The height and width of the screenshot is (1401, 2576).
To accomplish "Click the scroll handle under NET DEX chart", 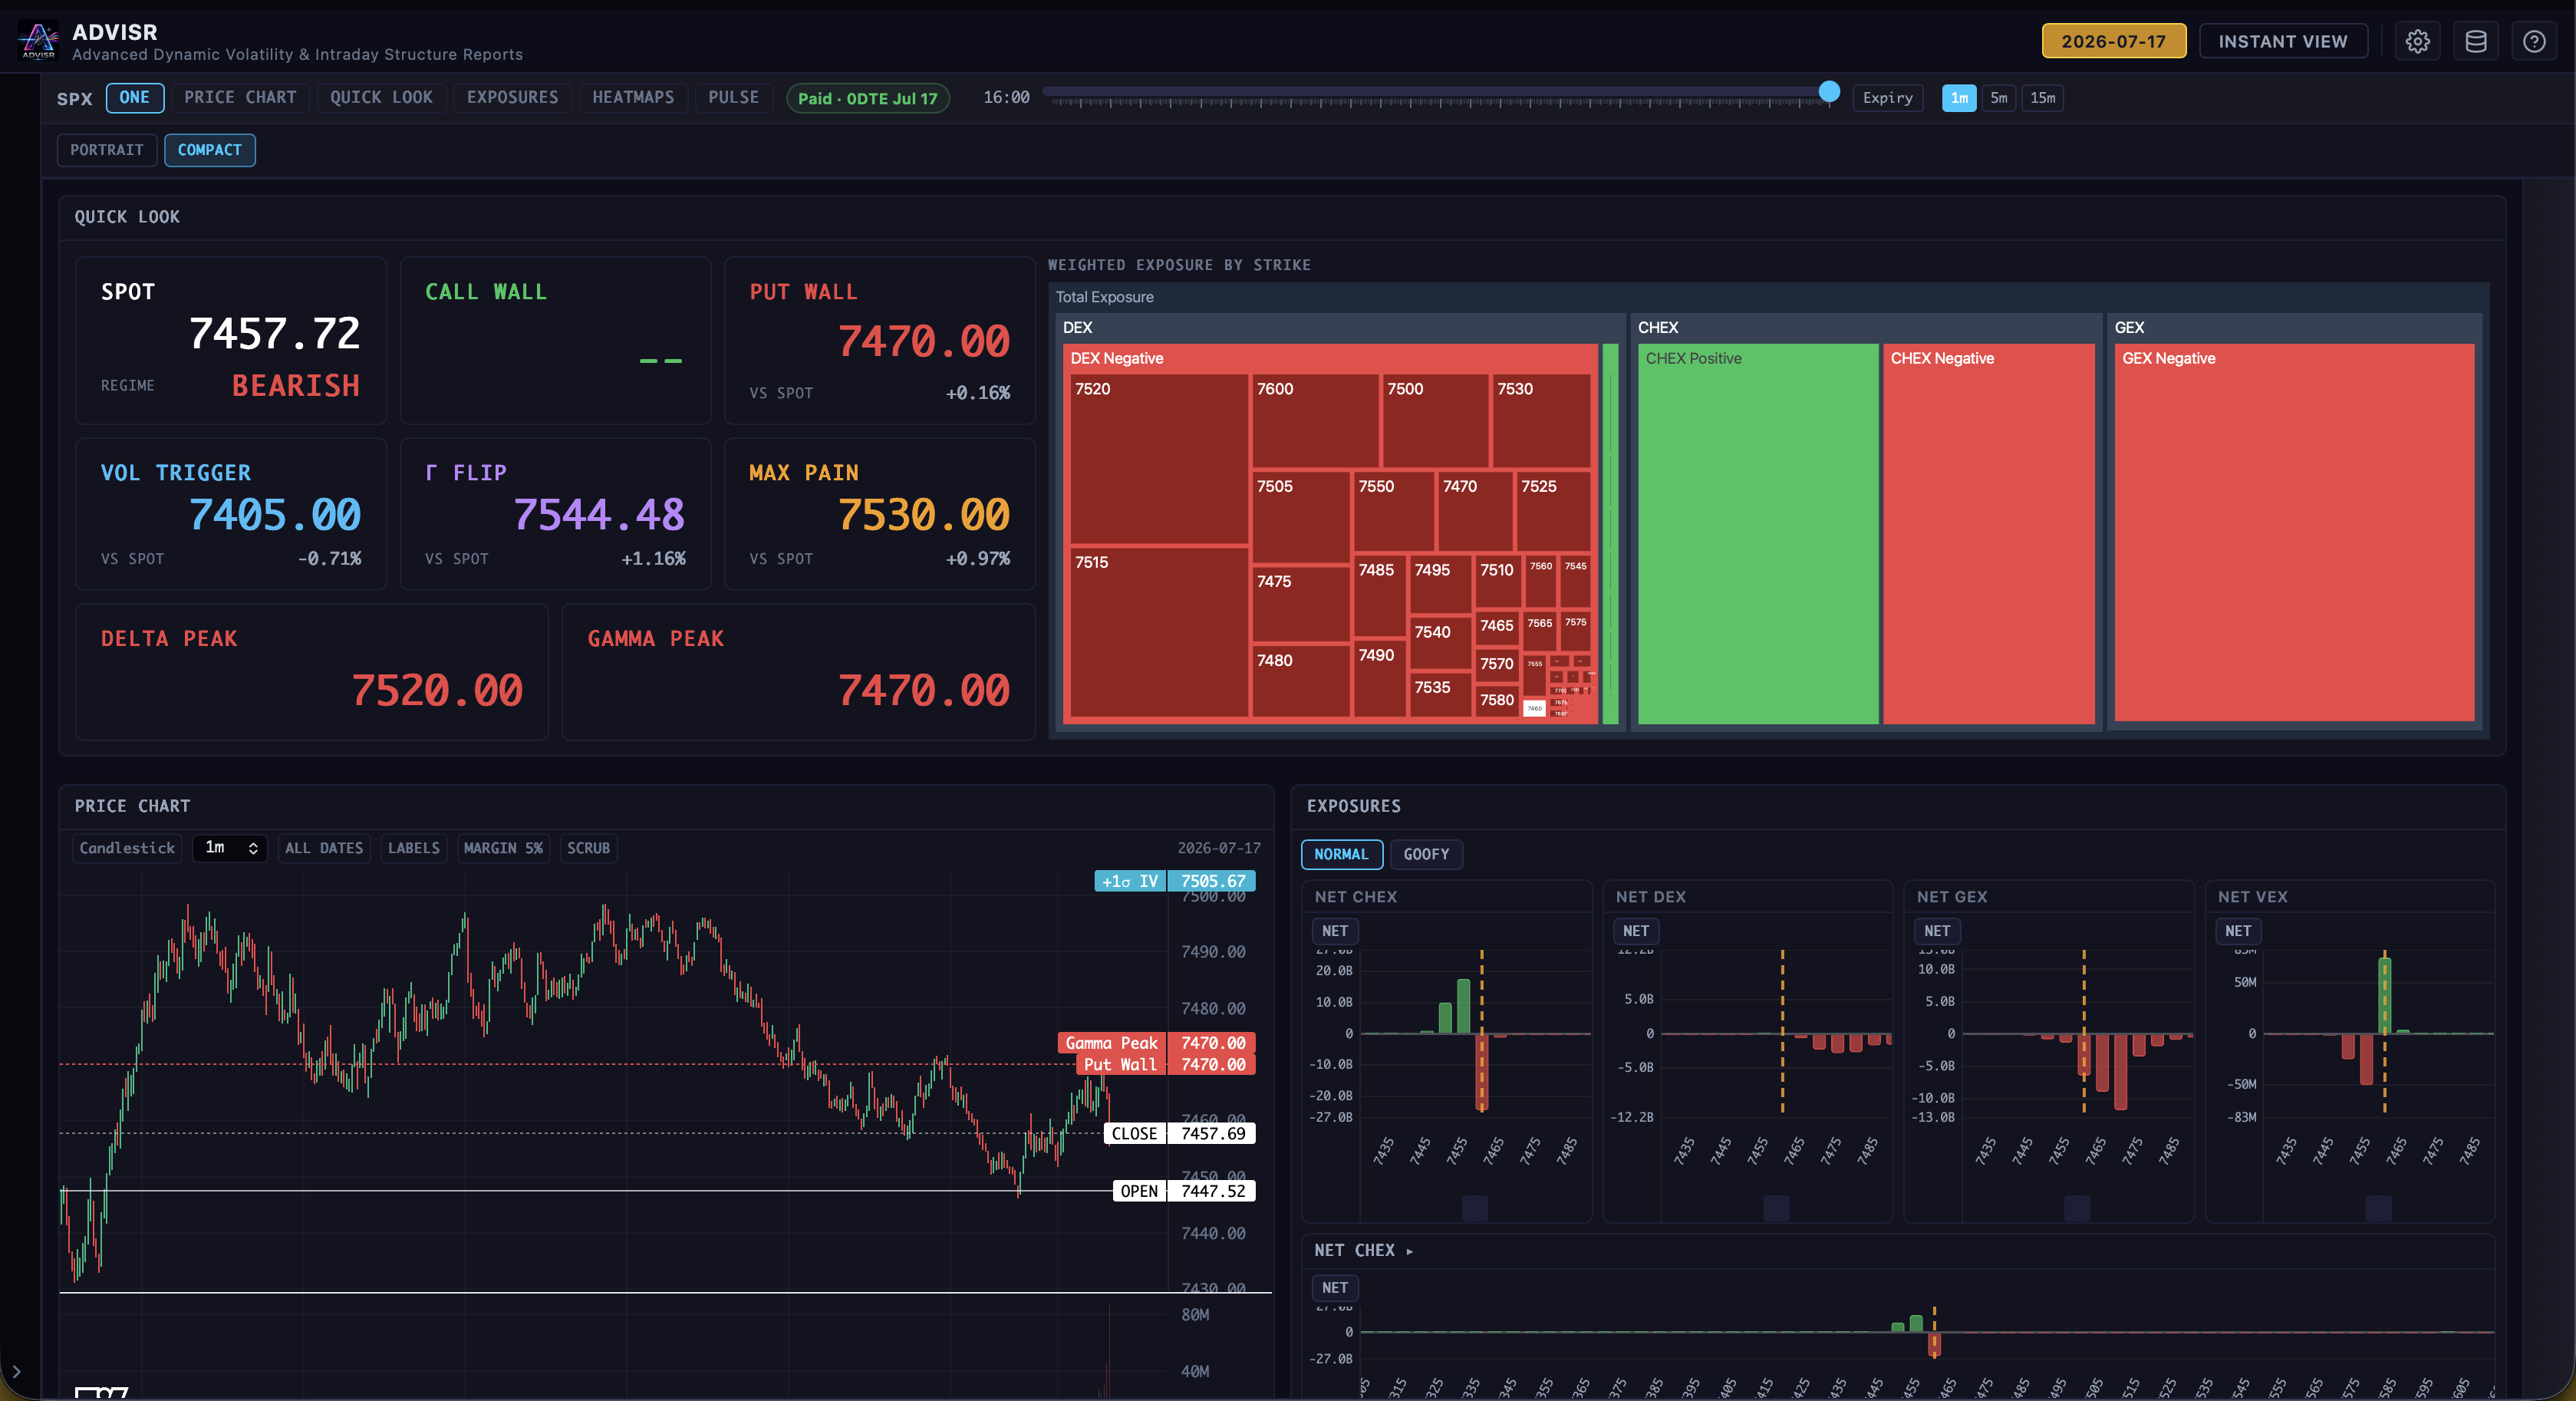I will click(1776, 1208).
